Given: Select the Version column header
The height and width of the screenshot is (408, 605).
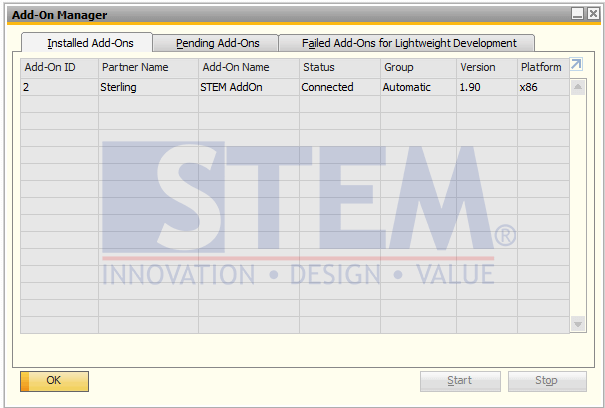Looking at the screenshot, I should pos(487,68).
